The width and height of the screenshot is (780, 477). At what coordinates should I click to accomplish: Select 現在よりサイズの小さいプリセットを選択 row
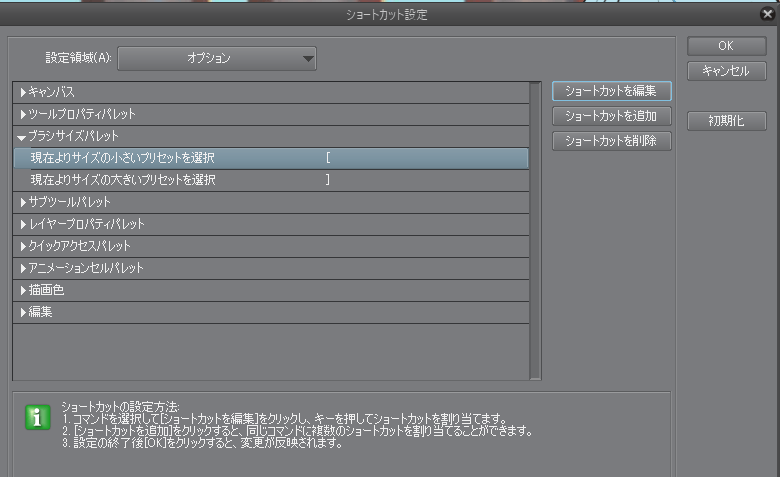(271, 158)
